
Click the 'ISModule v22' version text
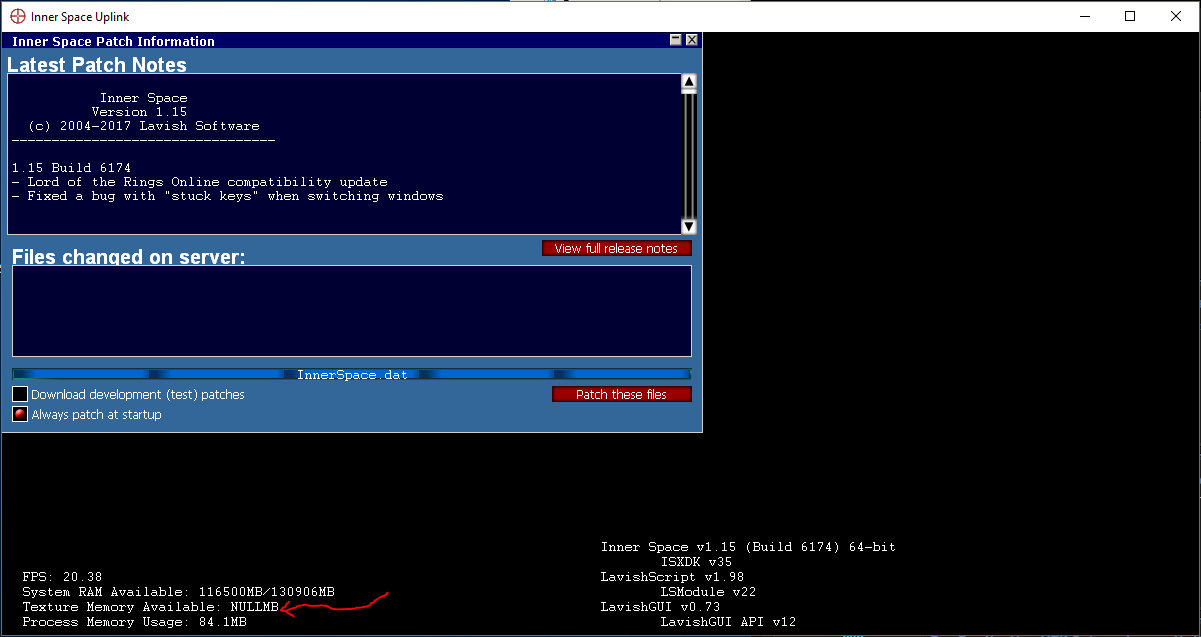tap(708, 592)
